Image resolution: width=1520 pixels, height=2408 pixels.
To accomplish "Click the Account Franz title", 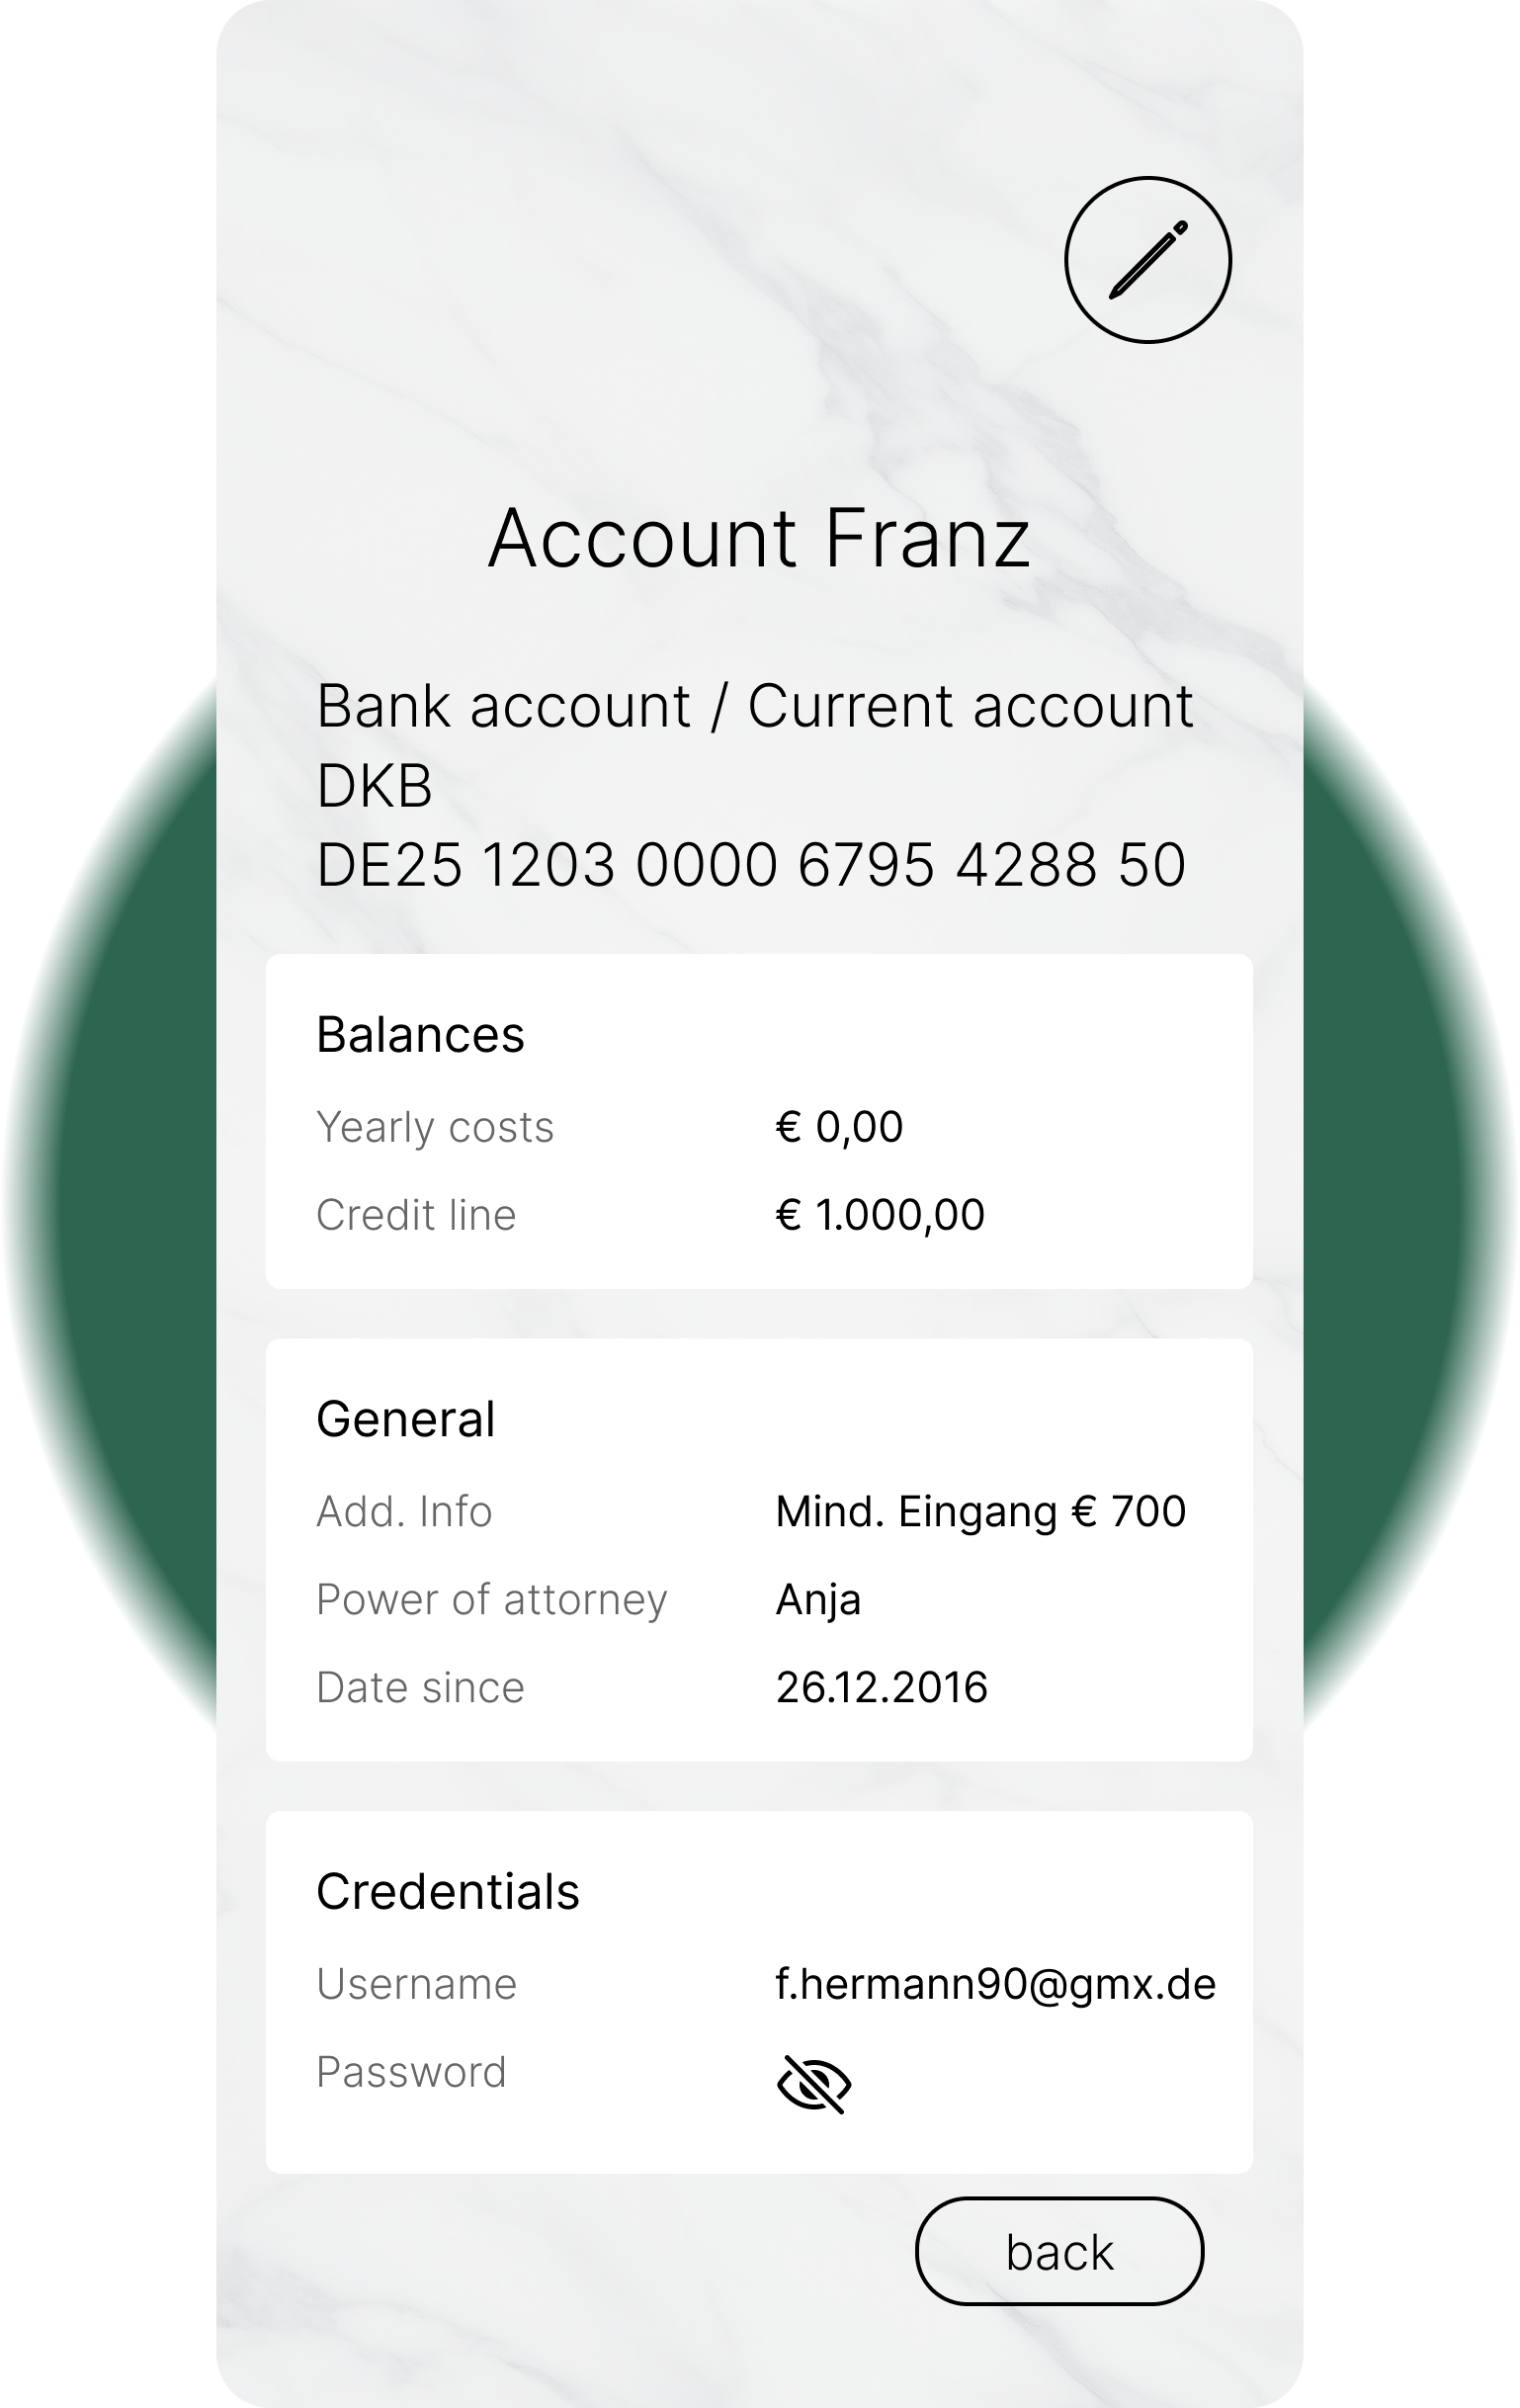I will [x=759, y=538].
